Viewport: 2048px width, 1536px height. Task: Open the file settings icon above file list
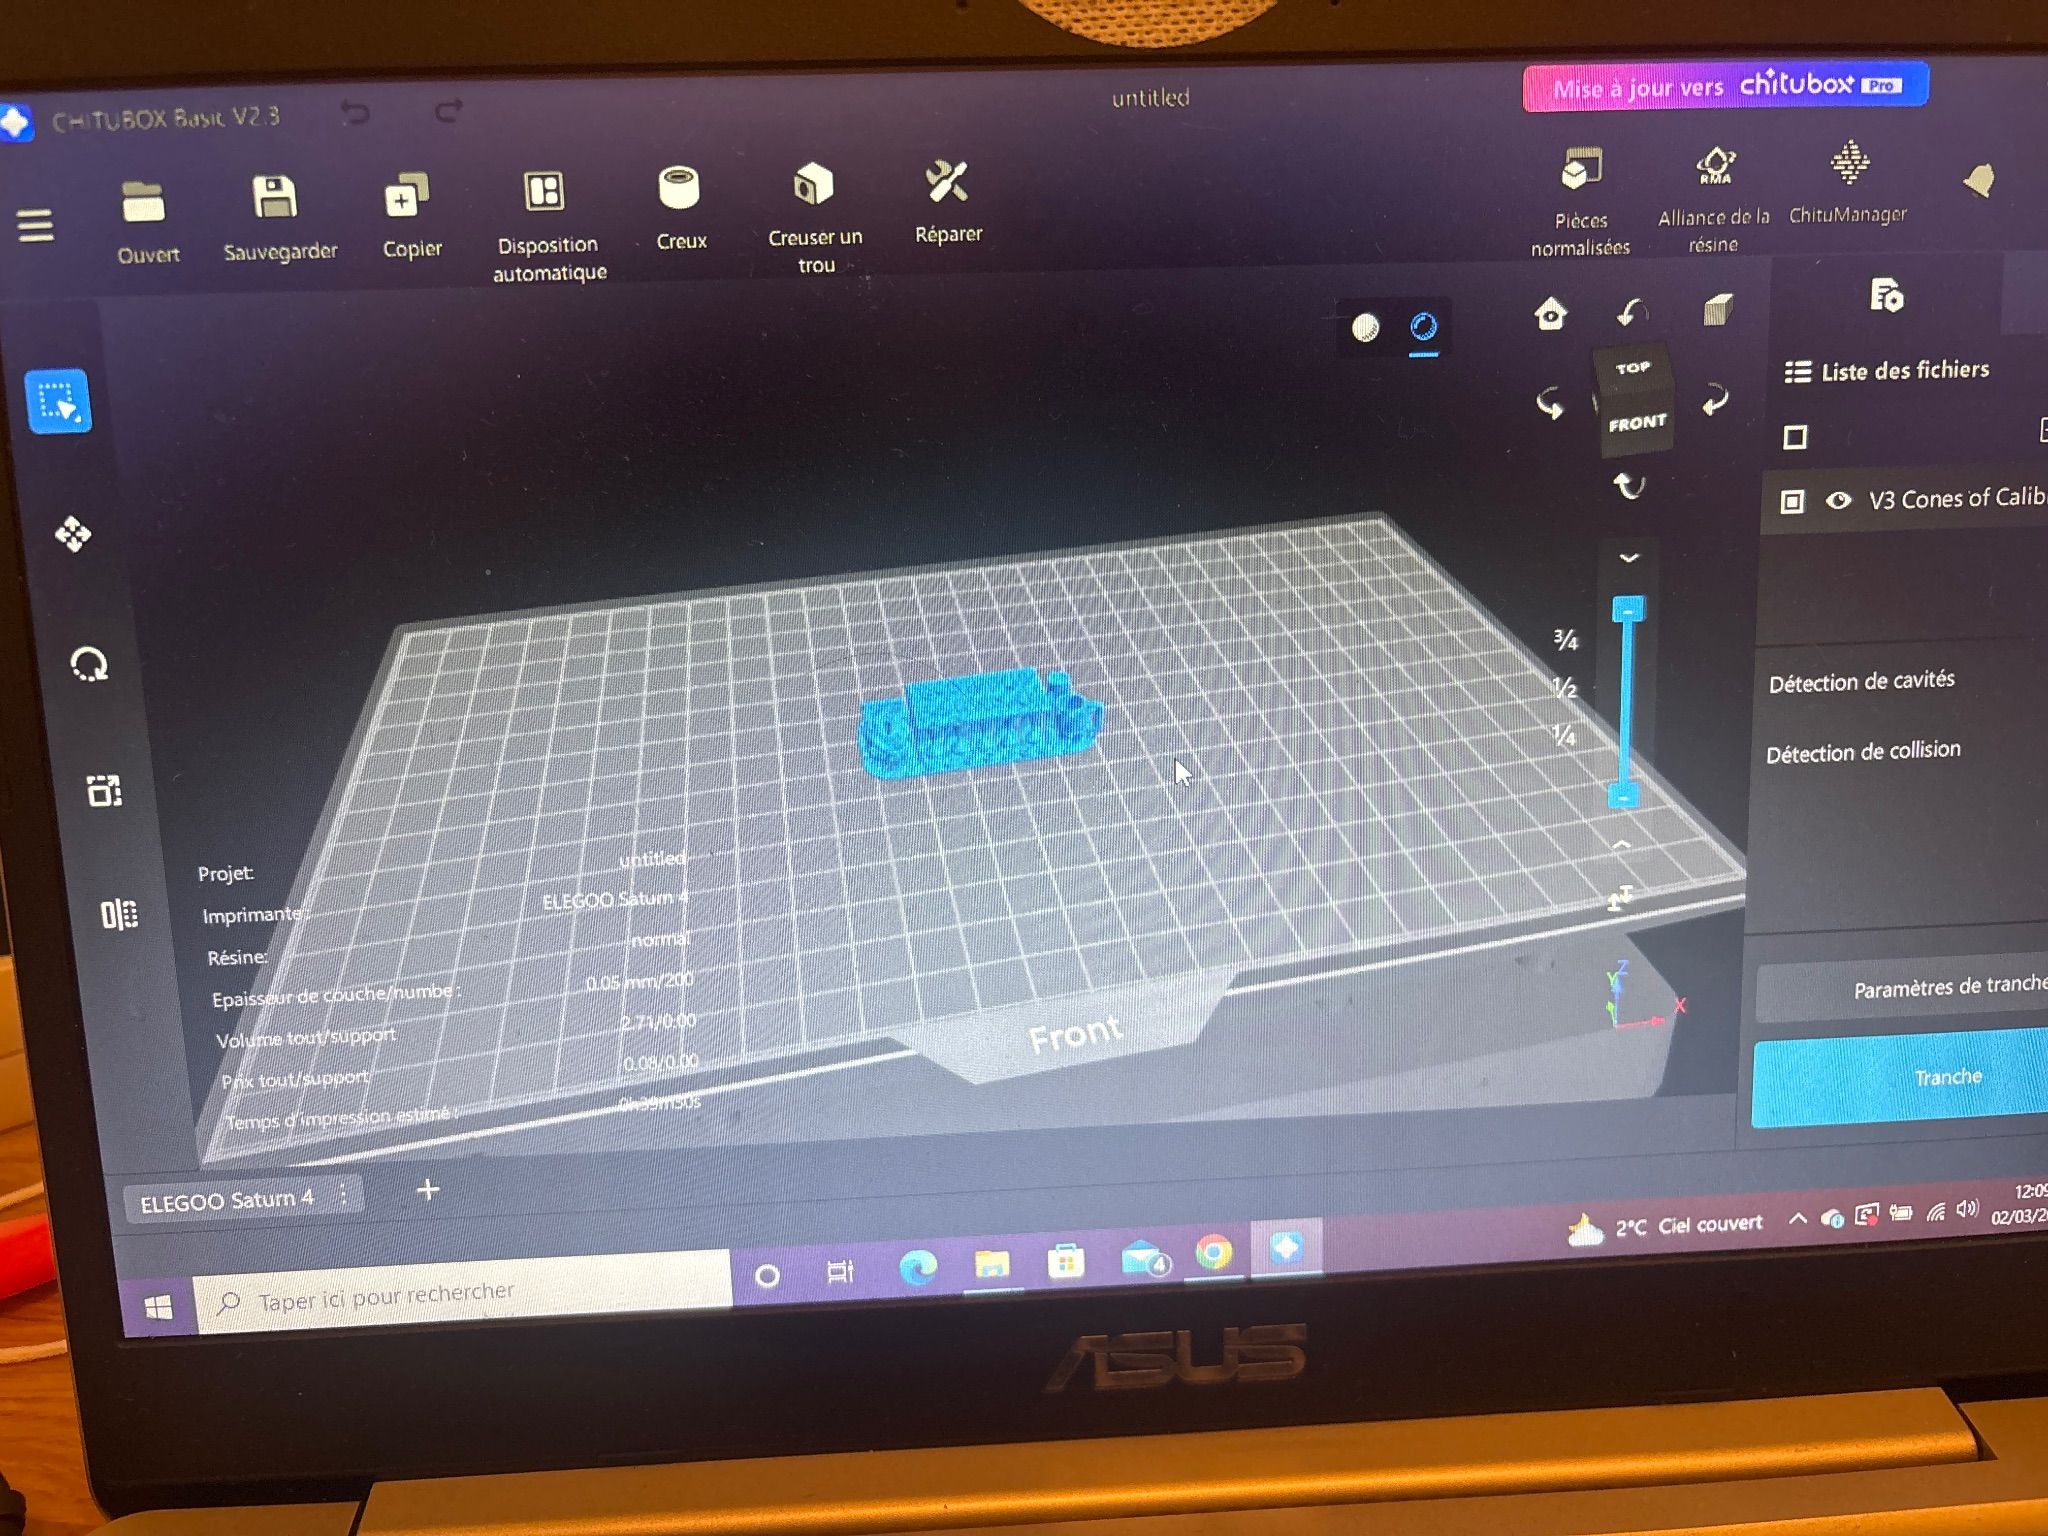point(1887,296)
